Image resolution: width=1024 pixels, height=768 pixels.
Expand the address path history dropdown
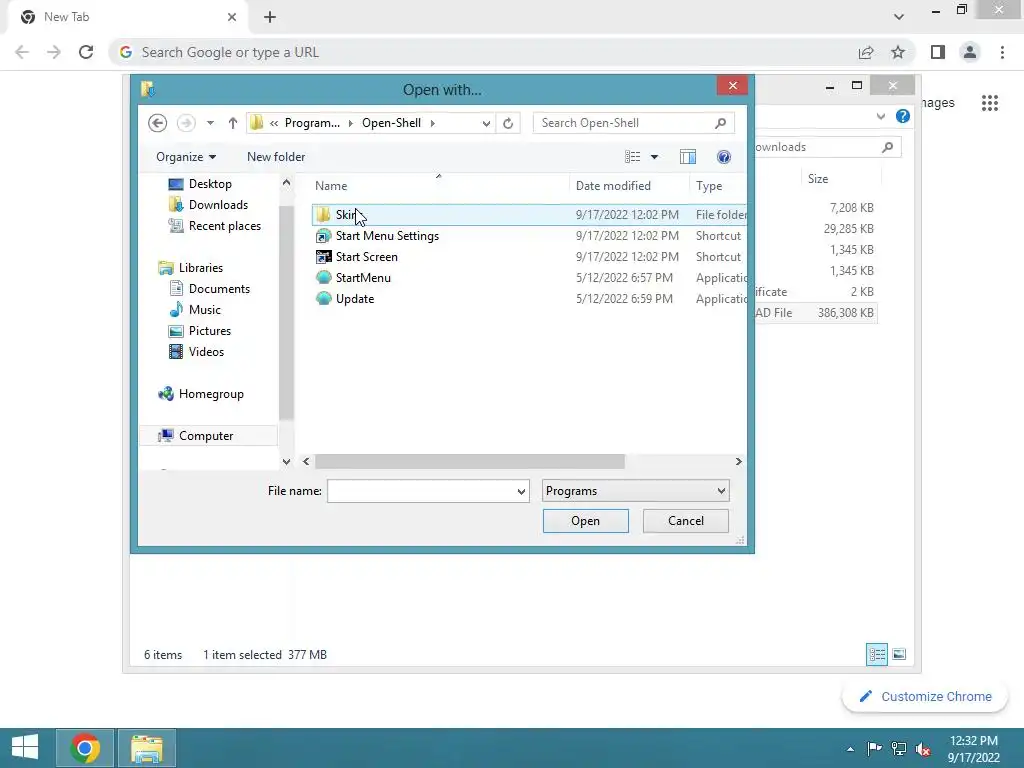tap(486, 123)
